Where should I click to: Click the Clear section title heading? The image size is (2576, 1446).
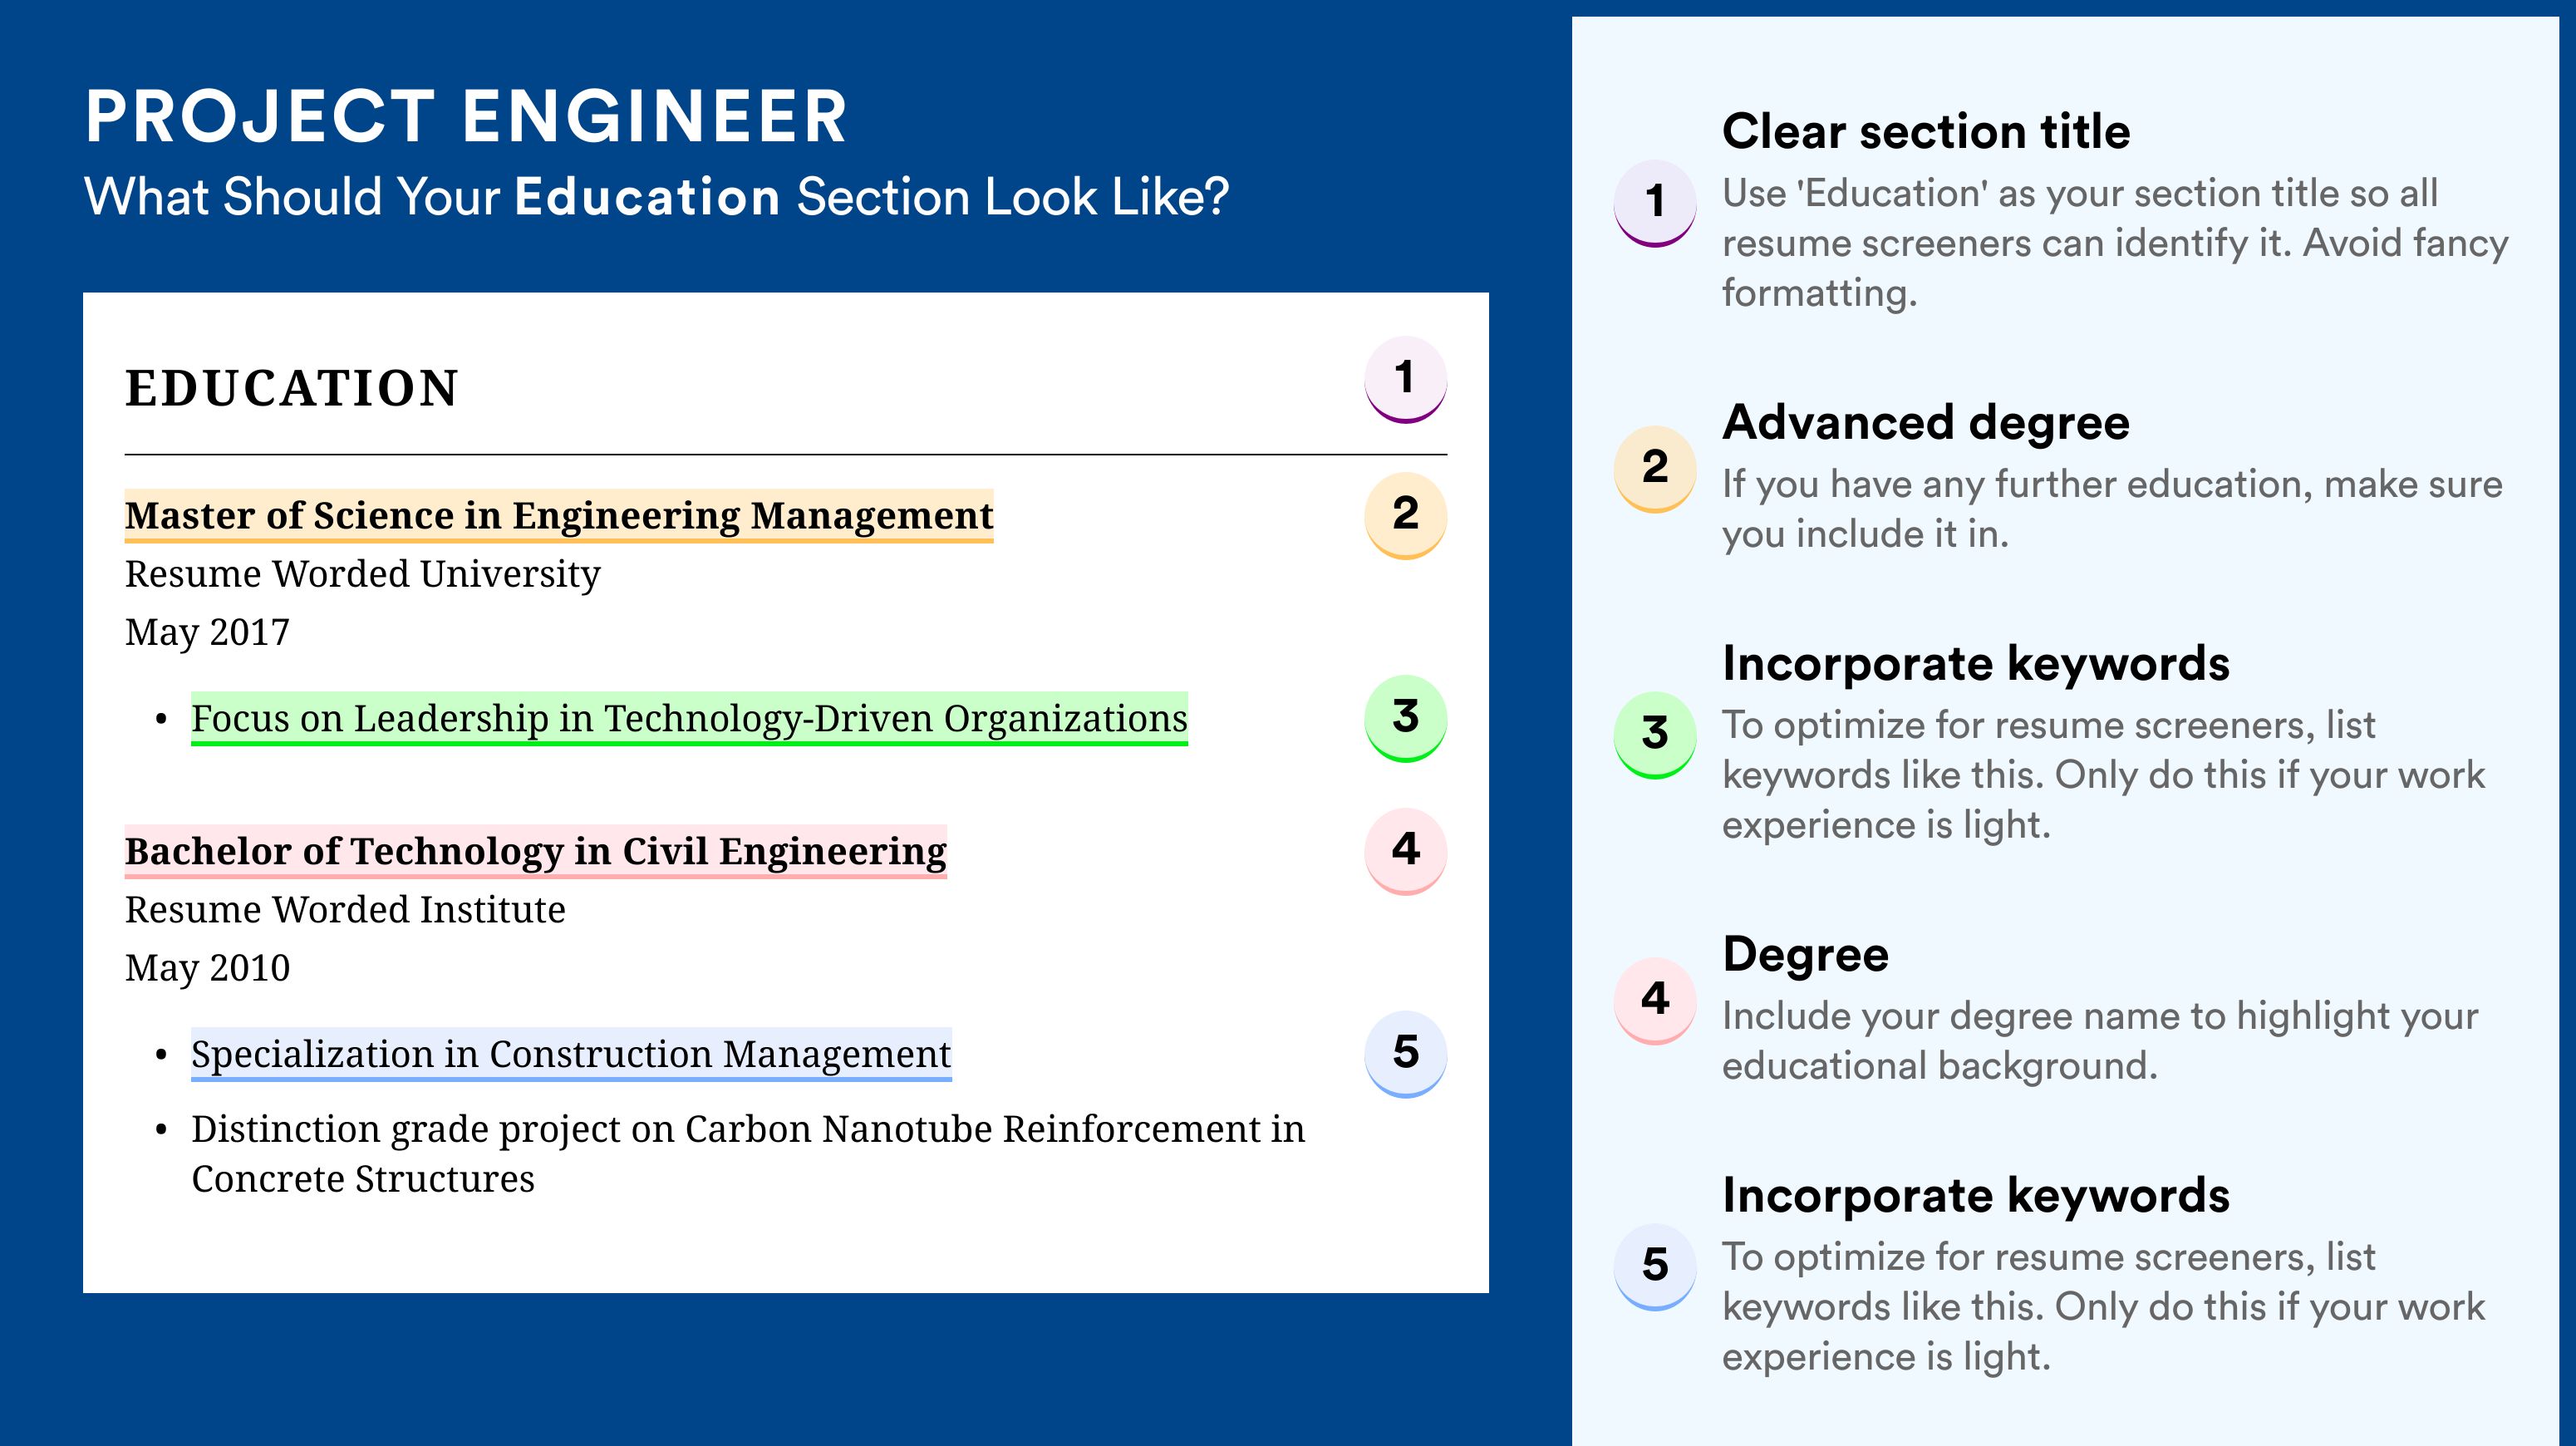point(1926,132)
